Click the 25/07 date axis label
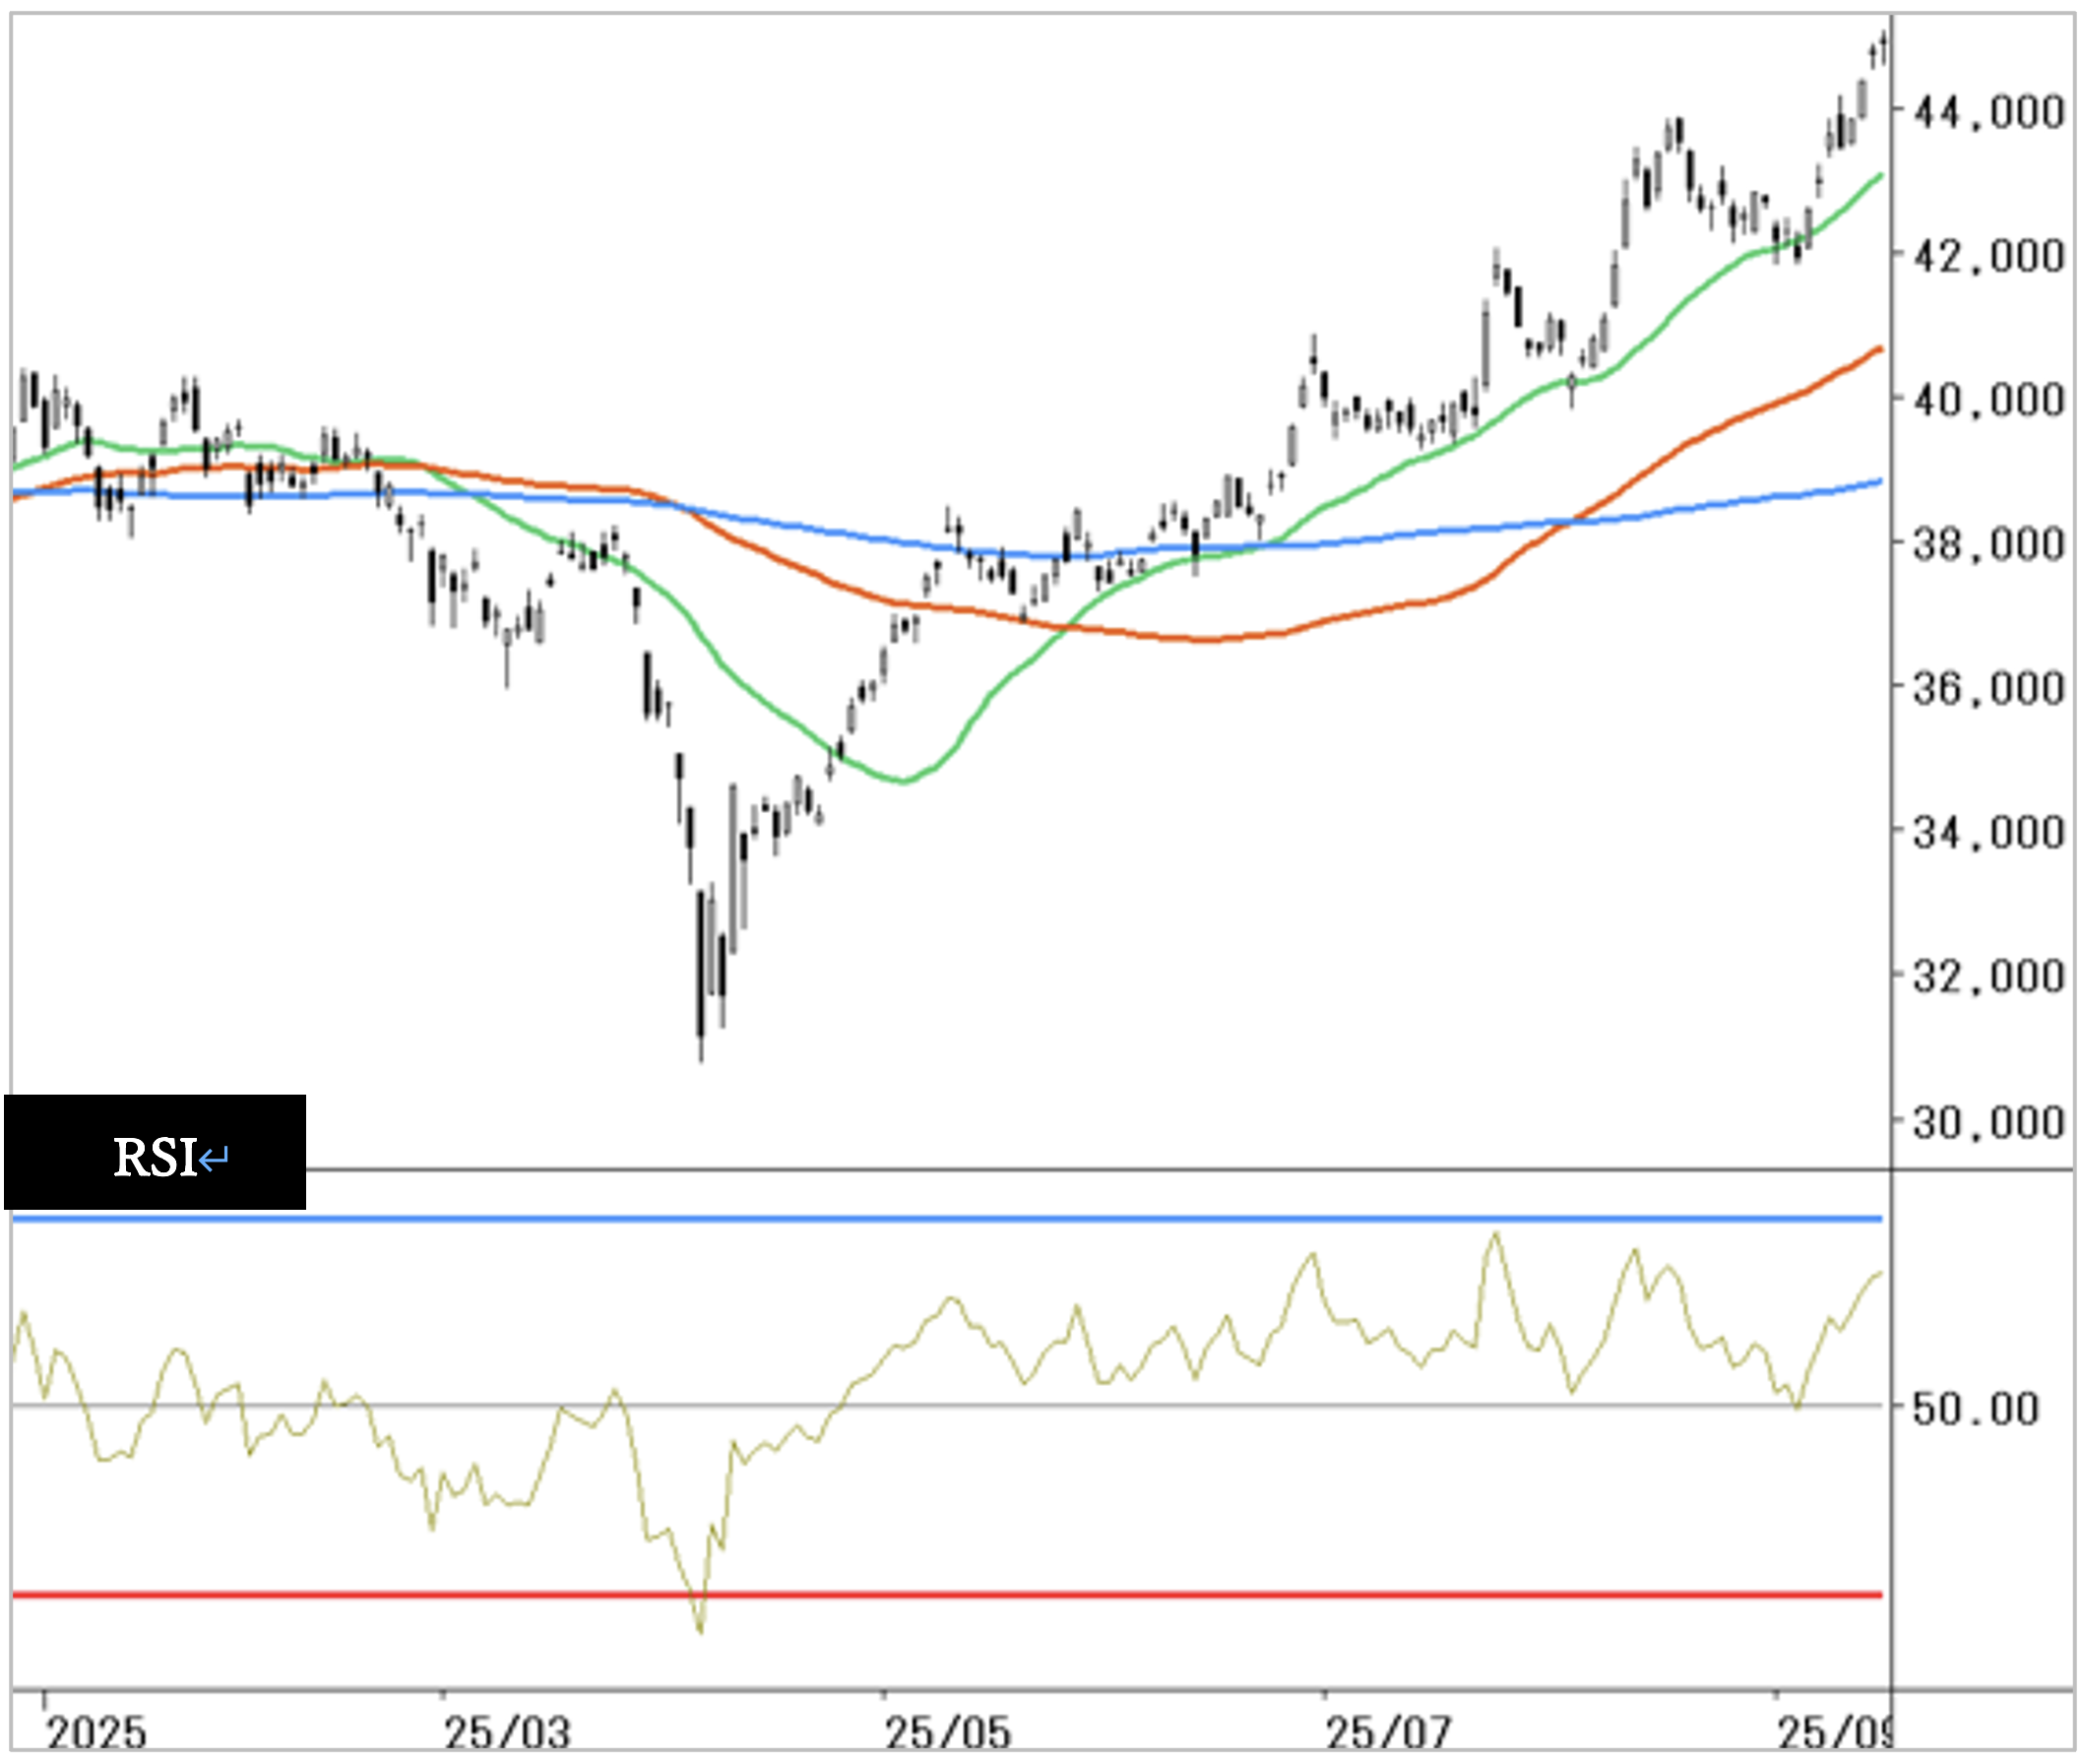This screenshot has width=2081, height=1764. coord(1388,1733)
